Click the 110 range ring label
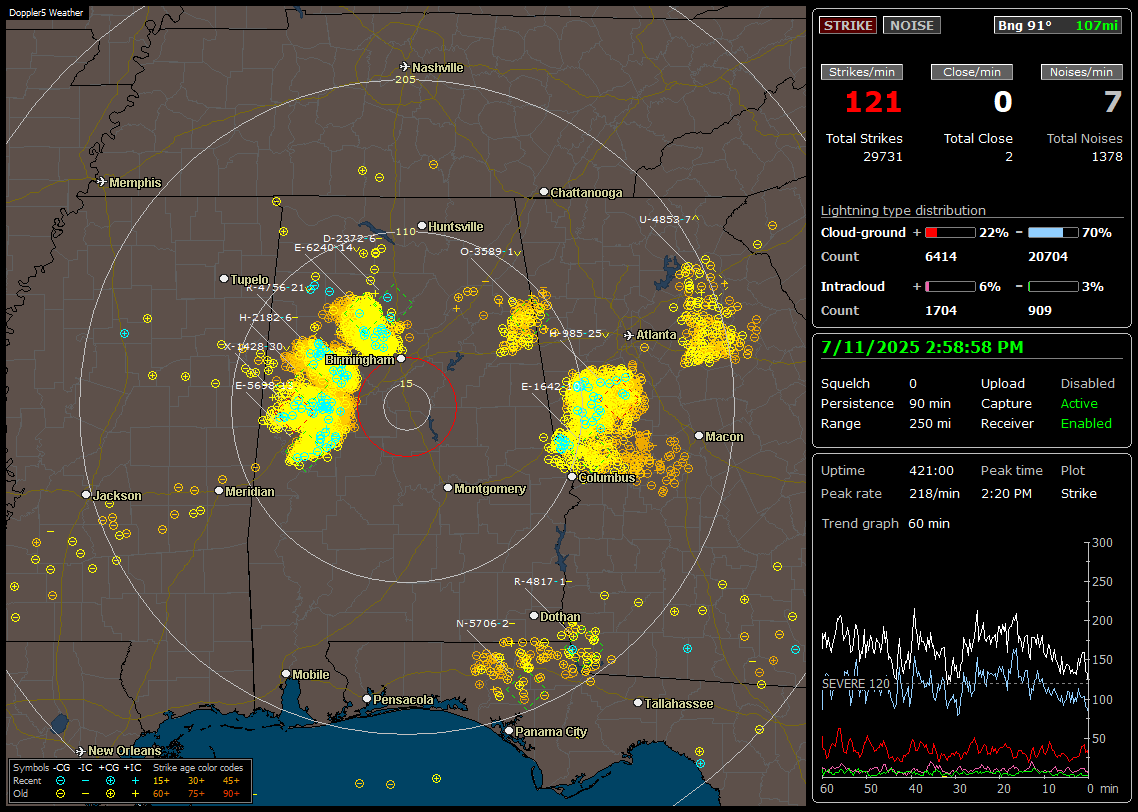1138x812 pixels. [405, 231]
